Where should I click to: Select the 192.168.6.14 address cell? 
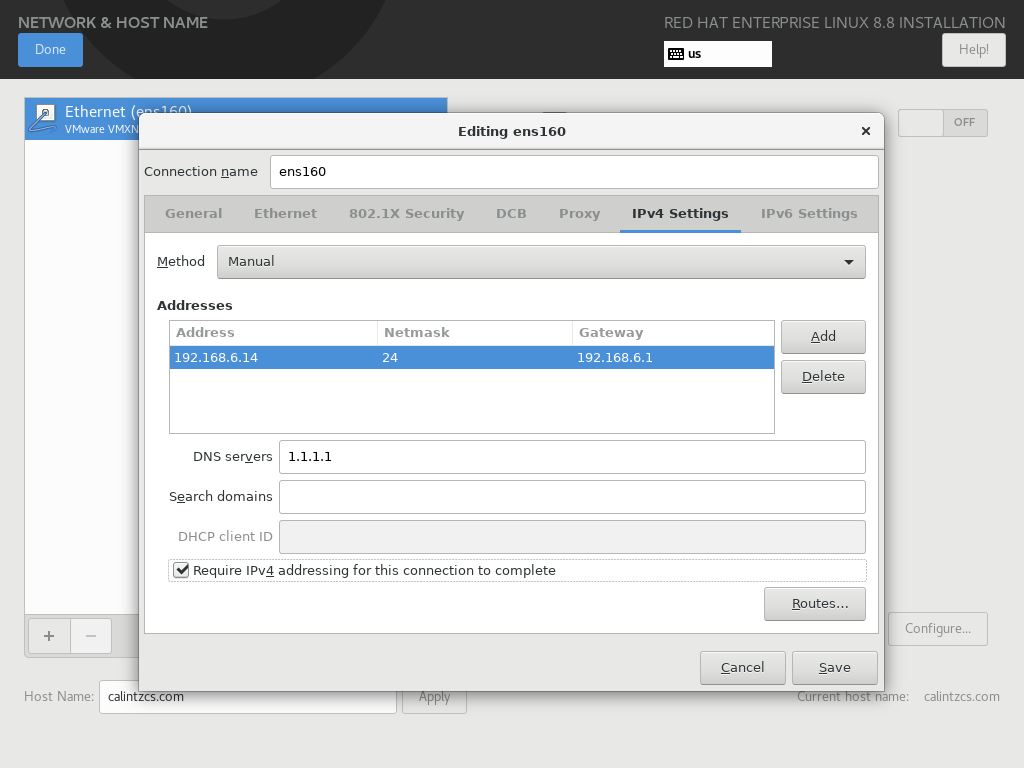point(273,358)
